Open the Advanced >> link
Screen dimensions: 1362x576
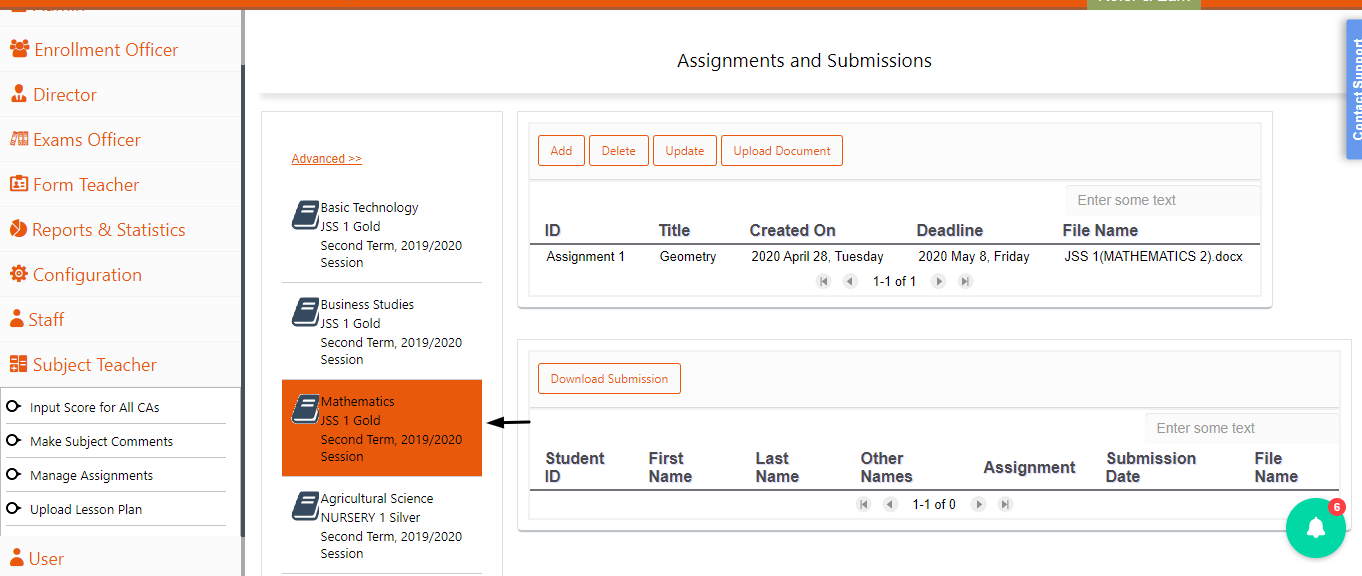(326, 159)
